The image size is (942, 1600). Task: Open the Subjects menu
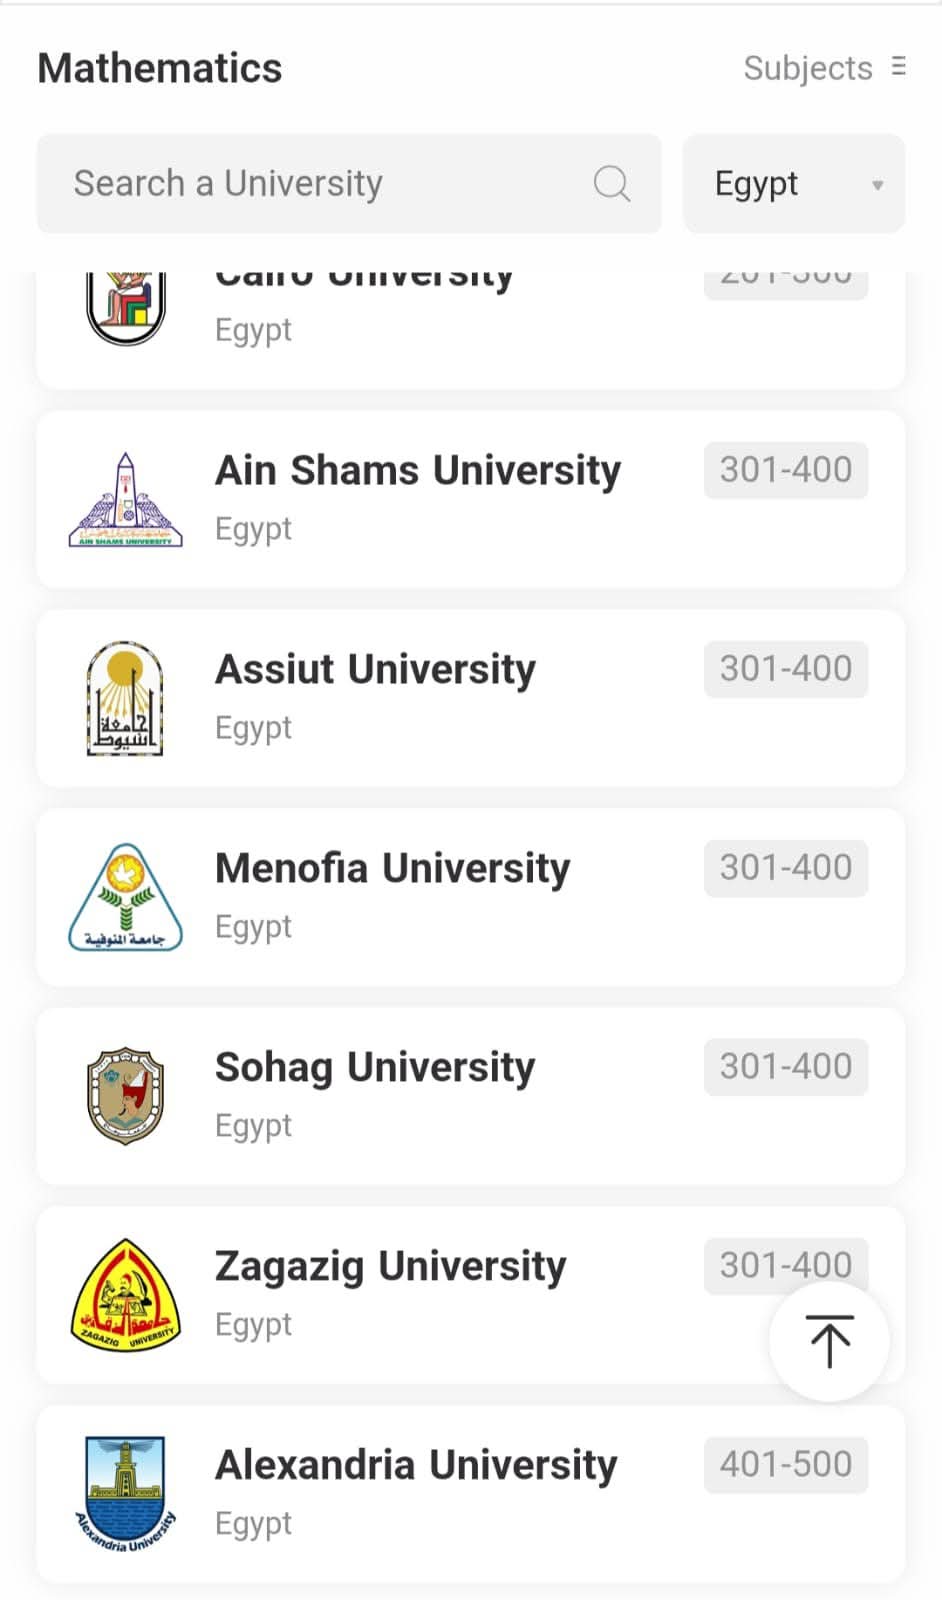(x=808, y=68)
